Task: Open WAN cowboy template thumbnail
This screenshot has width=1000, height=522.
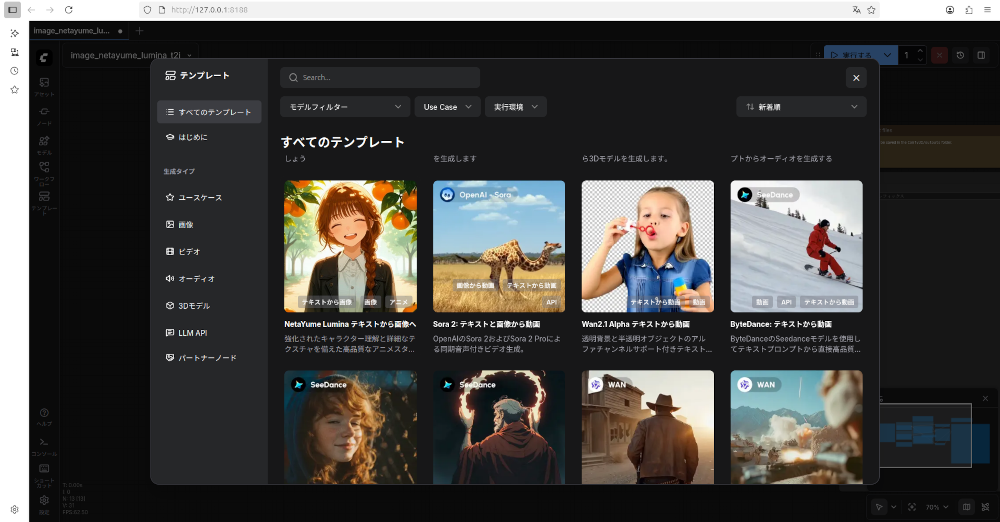Action: (x=647, y=427)
